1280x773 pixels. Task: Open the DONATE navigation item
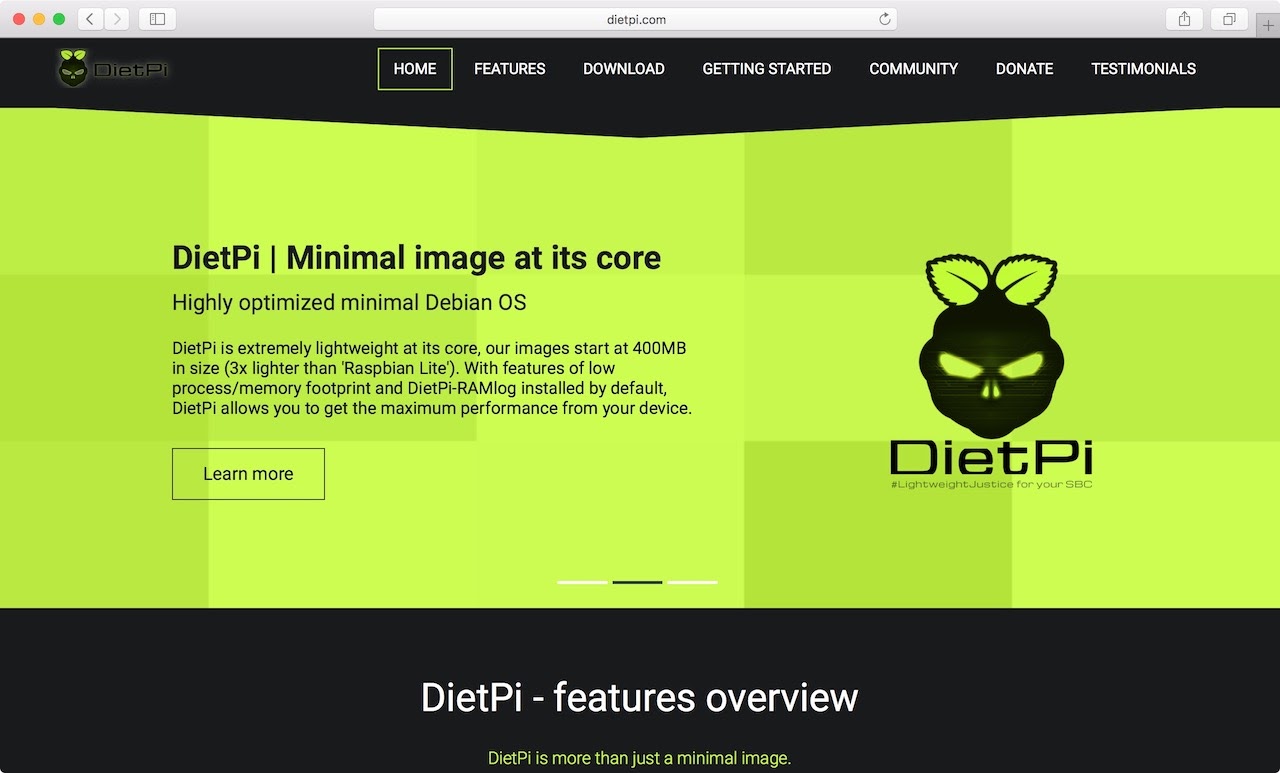[1025, 69]
